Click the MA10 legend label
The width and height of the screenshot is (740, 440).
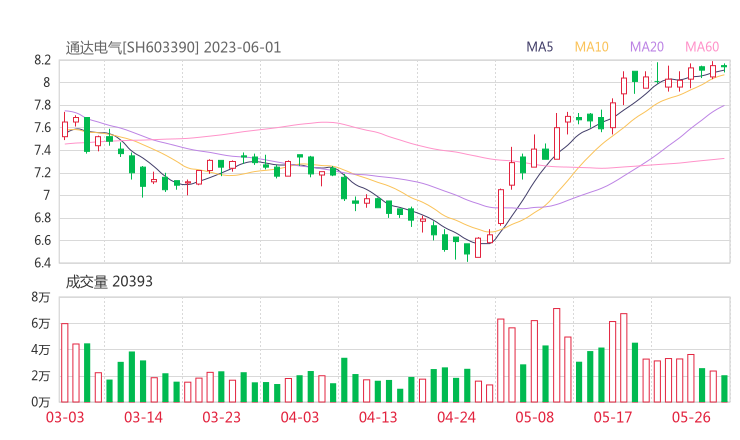pyautogui.click(x=591, y=47)
